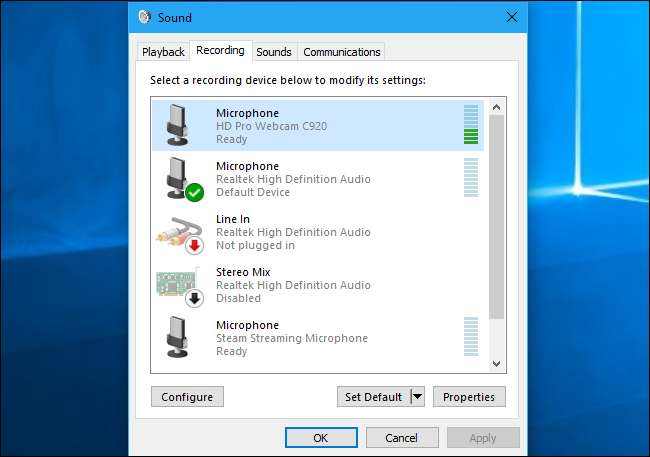Click the Steam Streaming Microphone icon
Image resolution: width=650 pixels, height=457 pixels.
[x=180, y=337]
